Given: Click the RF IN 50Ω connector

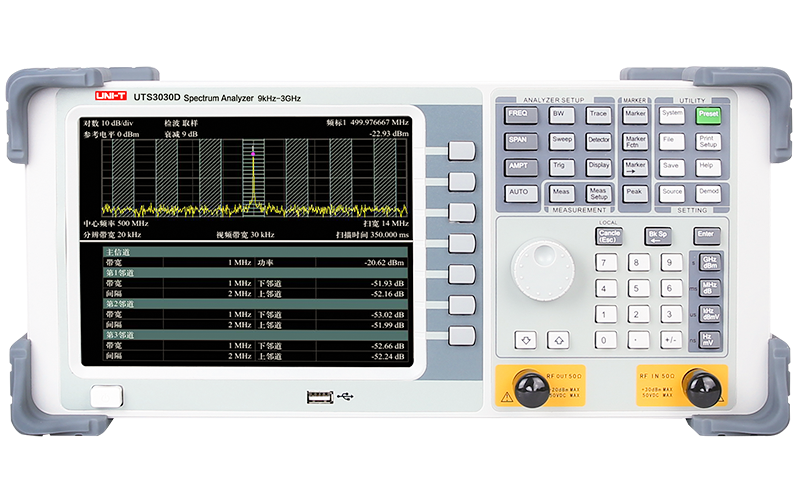Looking at the screenshot, I should (702, 384).
